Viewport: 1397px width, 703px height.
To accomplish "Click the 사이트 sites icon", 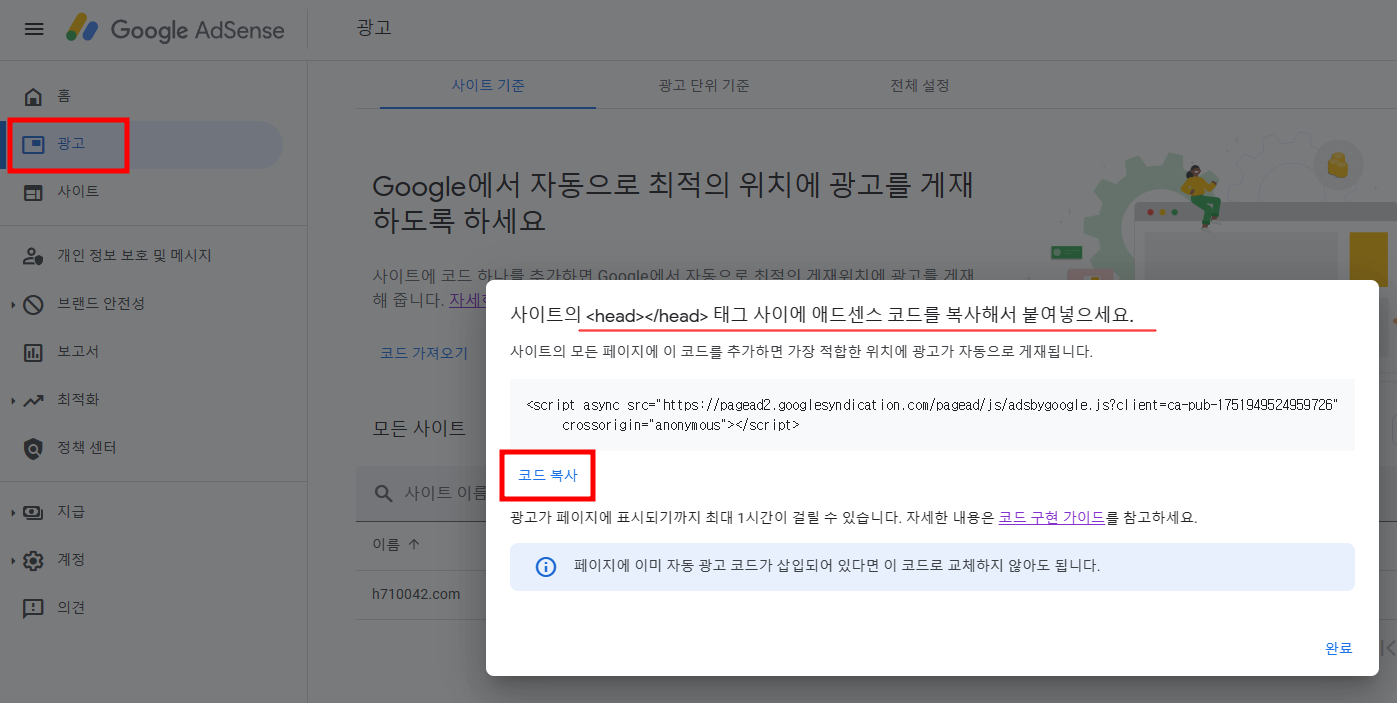I will point(33,192).
